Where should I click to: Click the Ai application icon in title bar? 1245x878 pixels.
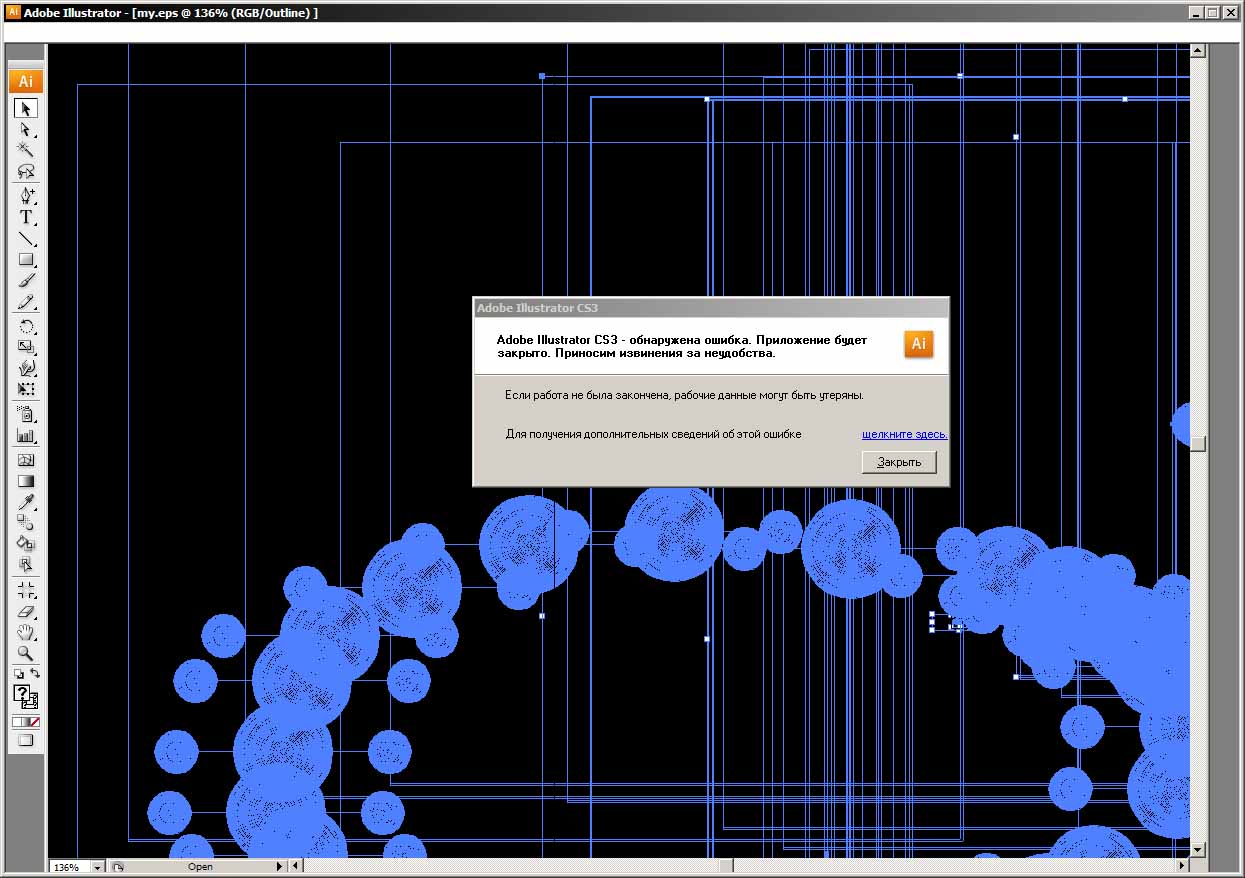pyautogui.click(x=13, y=13)
